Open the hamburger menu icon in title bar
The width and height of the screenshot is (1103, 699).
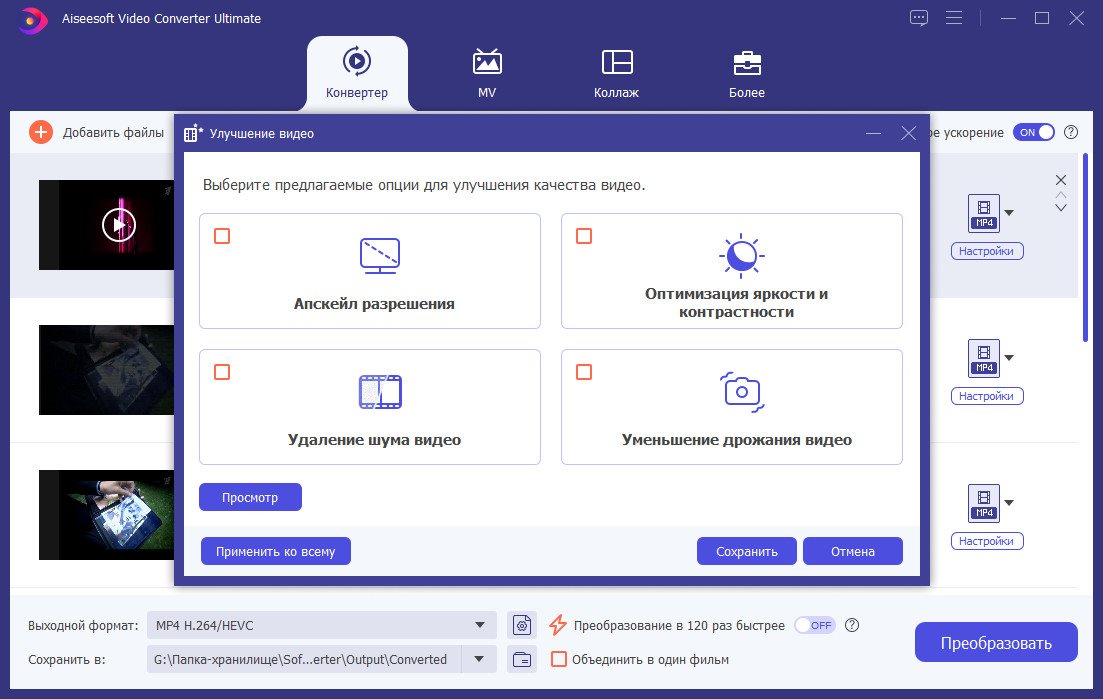[954, 18]
